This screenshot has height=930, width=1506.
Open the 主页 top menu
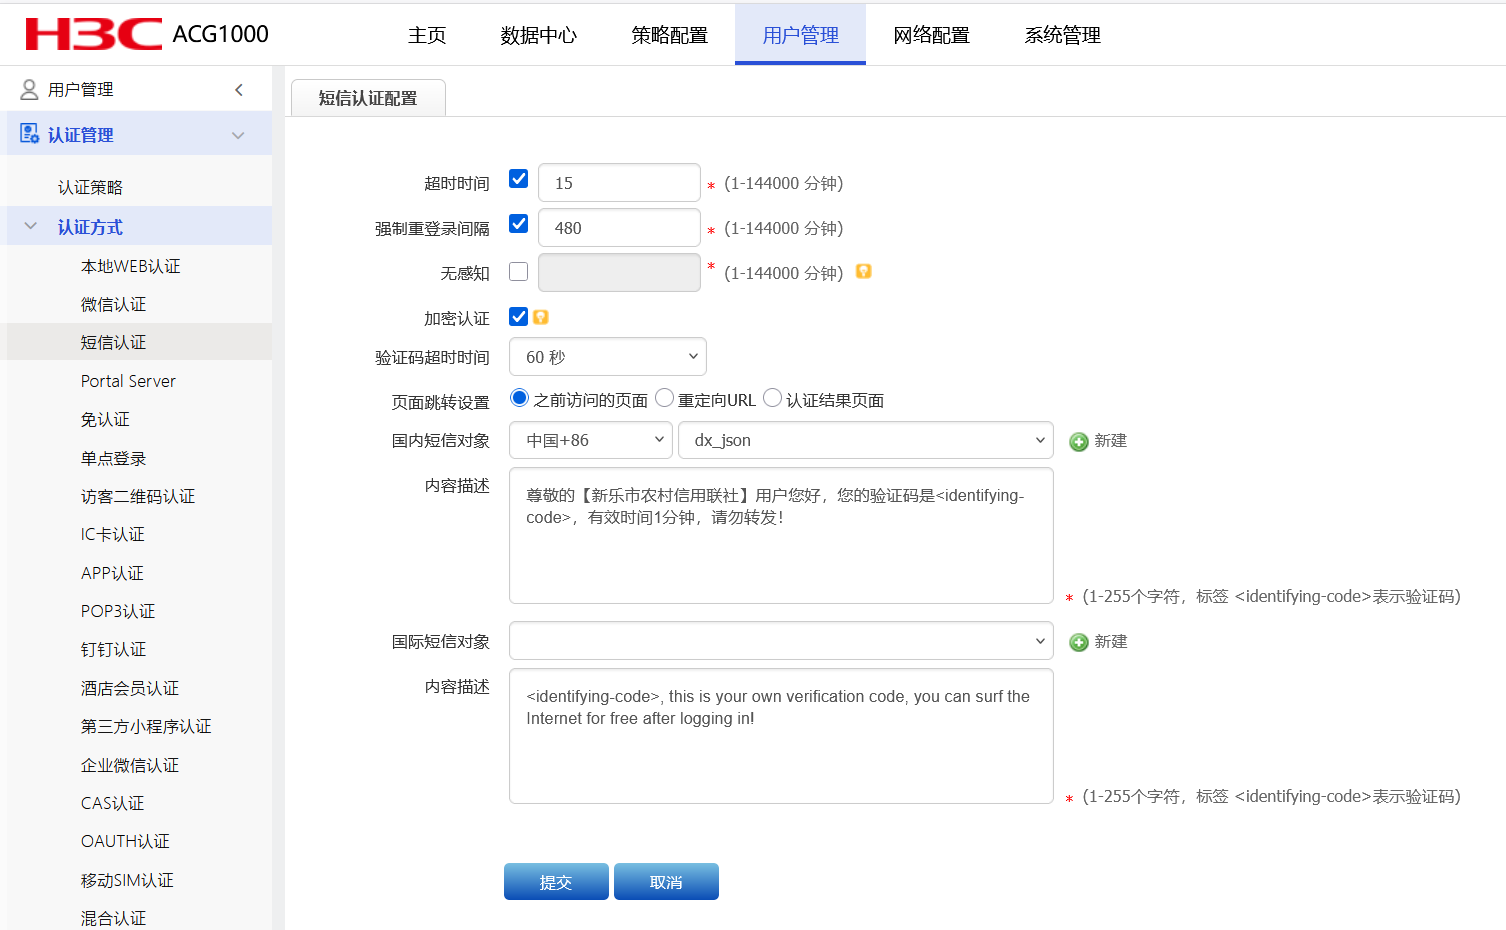click(427, 35)
